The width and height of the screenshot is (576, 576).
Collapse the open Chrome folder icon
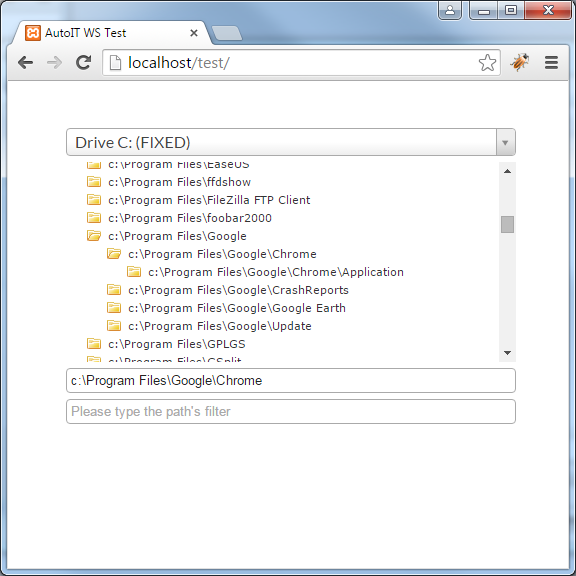click(114, 253)
